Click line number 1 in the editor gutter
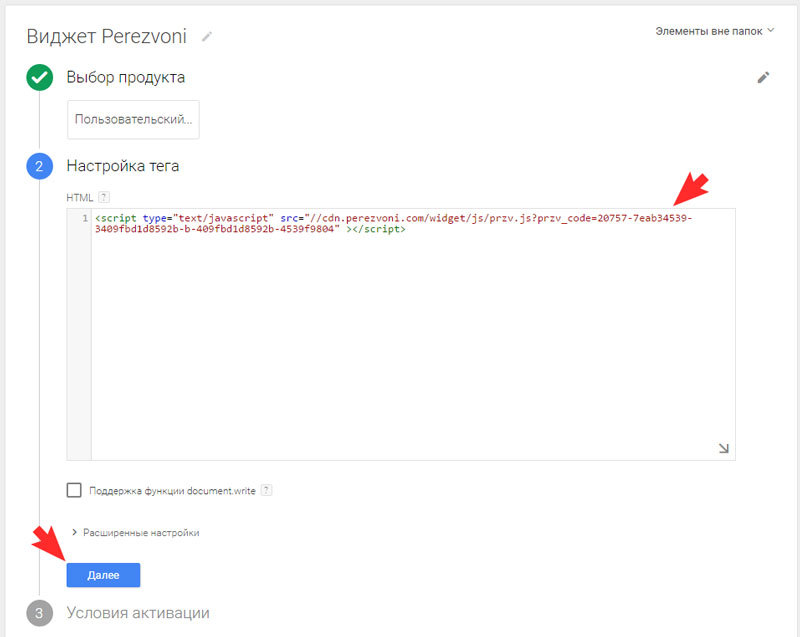This screenshot has width=800, height=637. tap(85, 218)
